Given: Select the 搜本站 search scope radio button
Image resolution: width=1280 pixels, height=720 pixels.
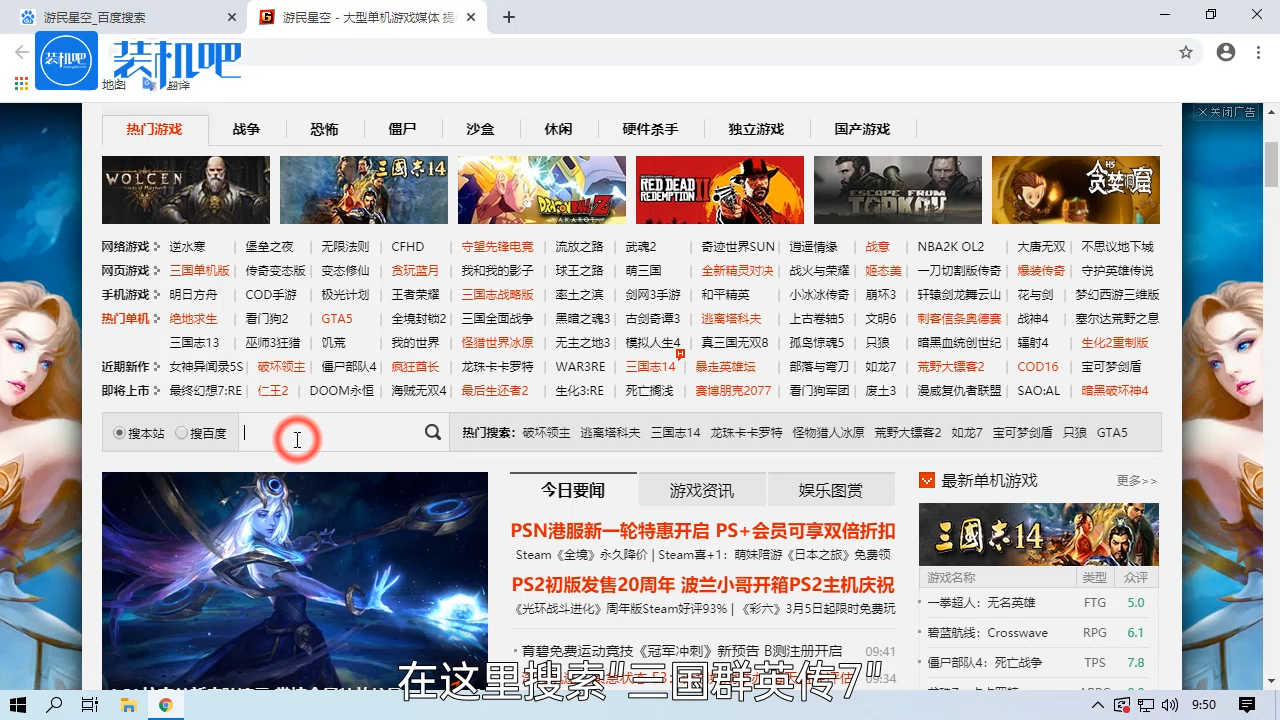Looking at the screenshot, I should pos(118,432).
